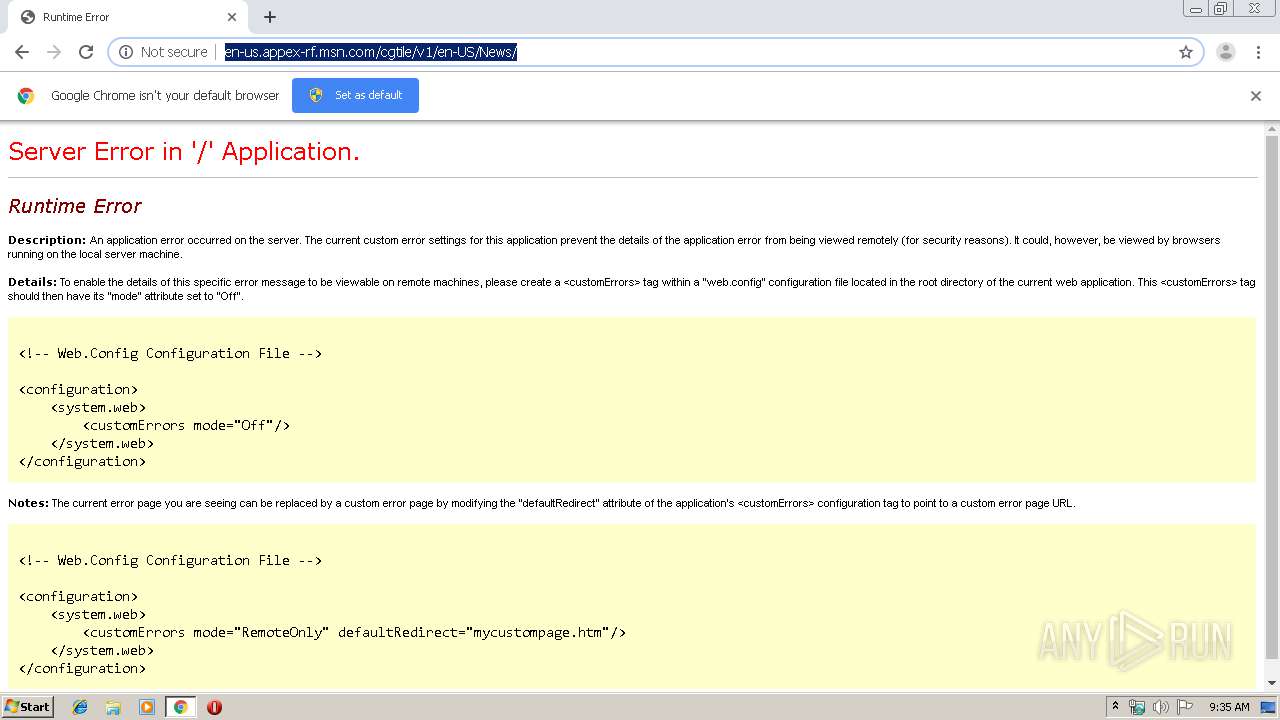
Task: Dismiss the default browser notification bar
Action: 1256,96
